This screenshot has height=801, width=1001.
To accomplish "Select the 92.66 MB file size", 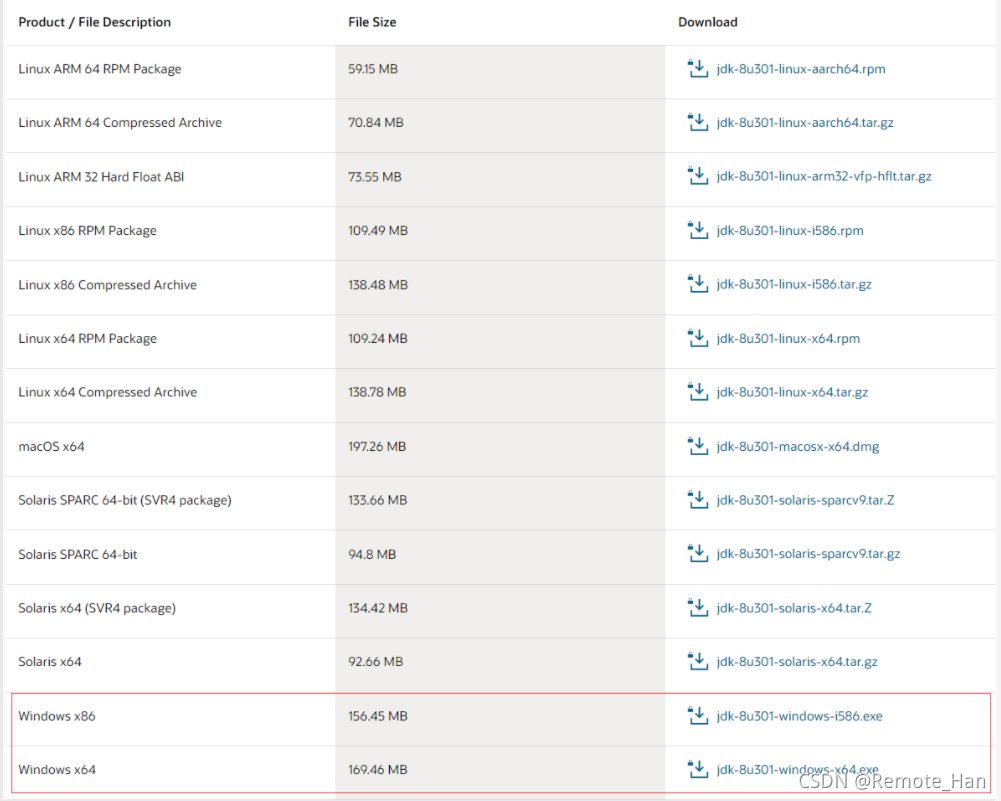I will point(375,661).
